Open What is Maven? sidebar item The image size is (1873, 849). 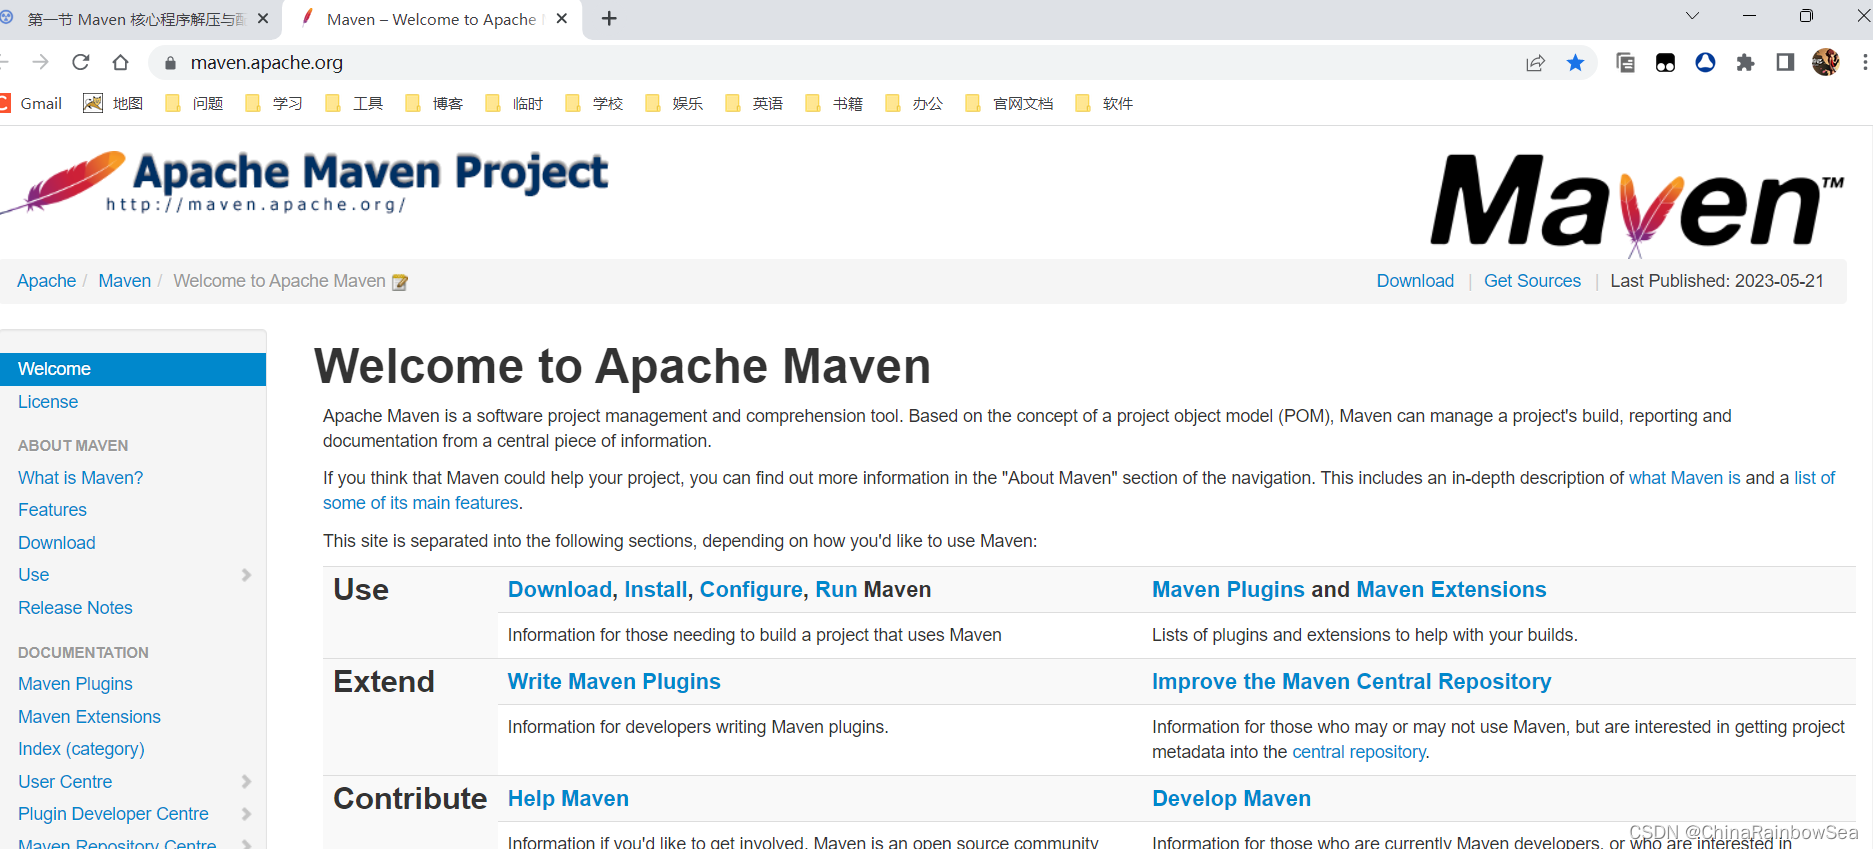[81, 478]
